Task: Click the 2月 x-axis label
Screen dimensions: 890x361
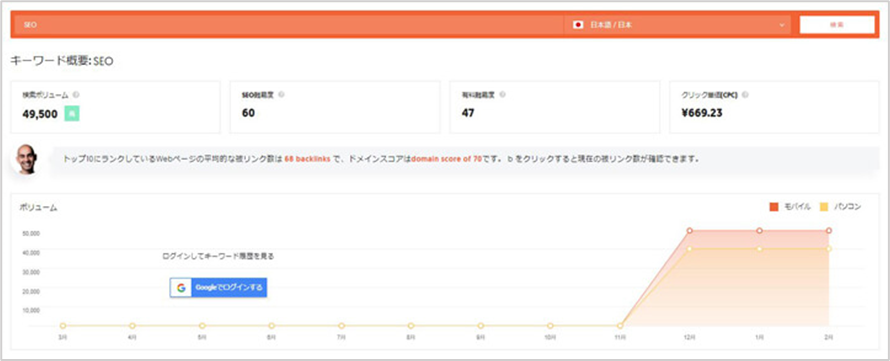Action: pos(829,337)
